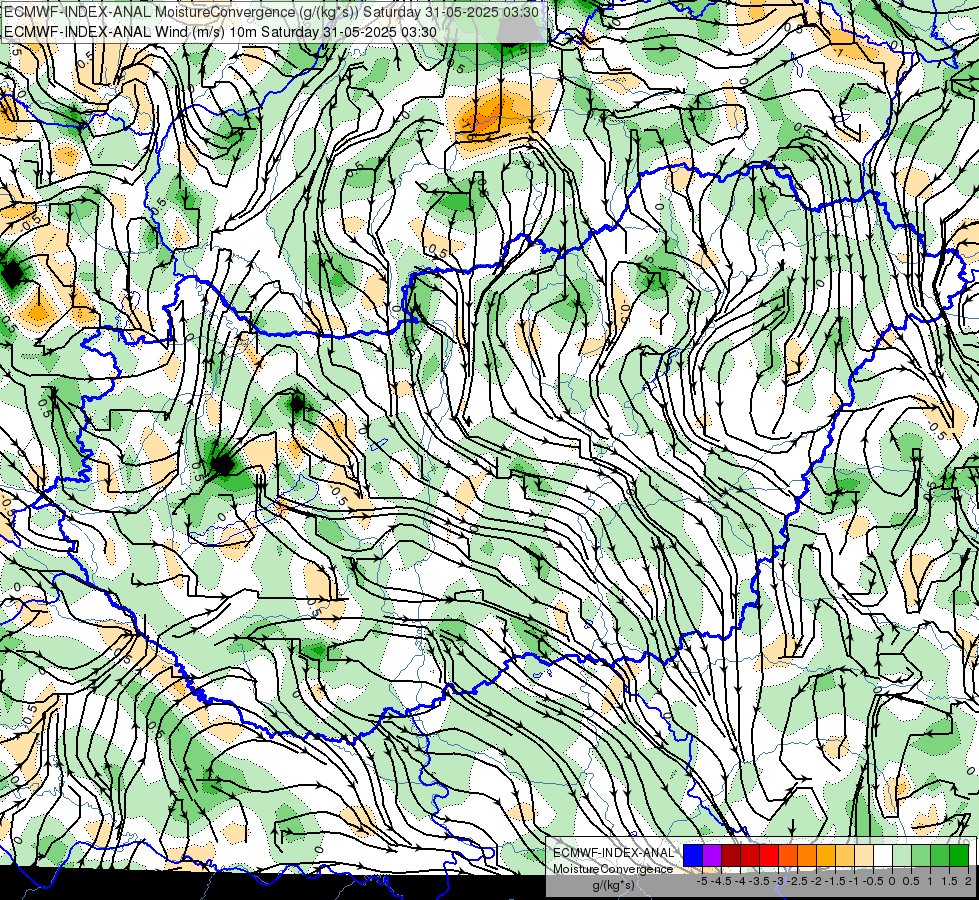Image resolution: width=979 pixels, height=900 pixels.
Task: Click the white legend swatch near zero
Action: (883, 855)
